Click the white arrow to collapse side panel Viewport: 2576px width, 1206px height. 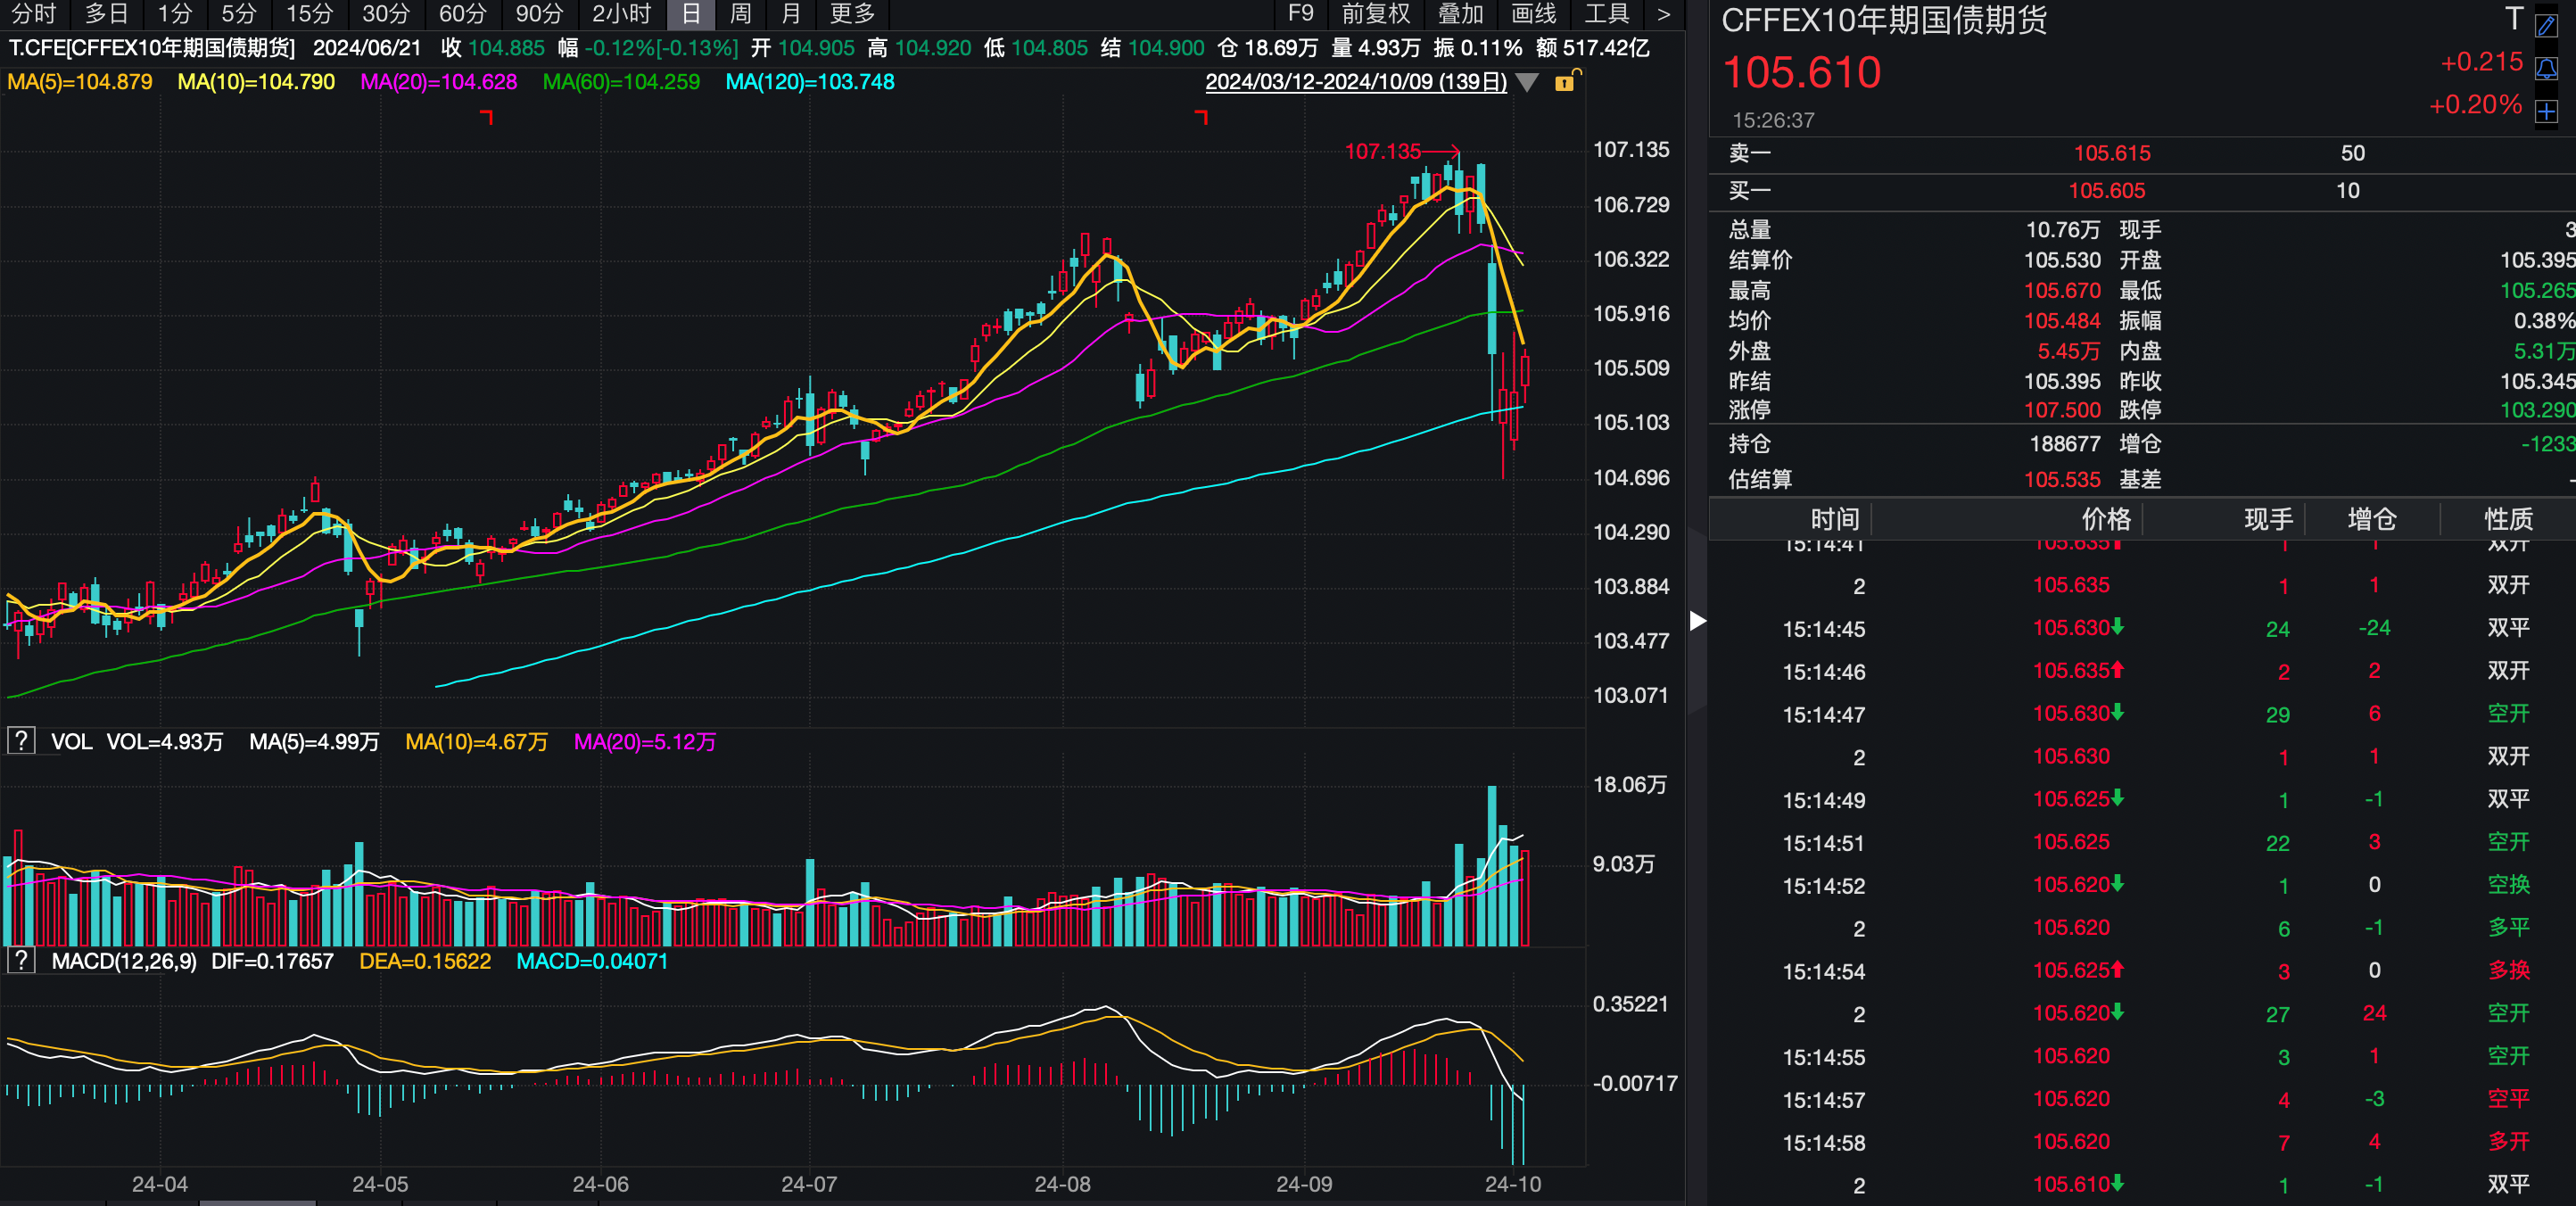[x=1697, y=621]
